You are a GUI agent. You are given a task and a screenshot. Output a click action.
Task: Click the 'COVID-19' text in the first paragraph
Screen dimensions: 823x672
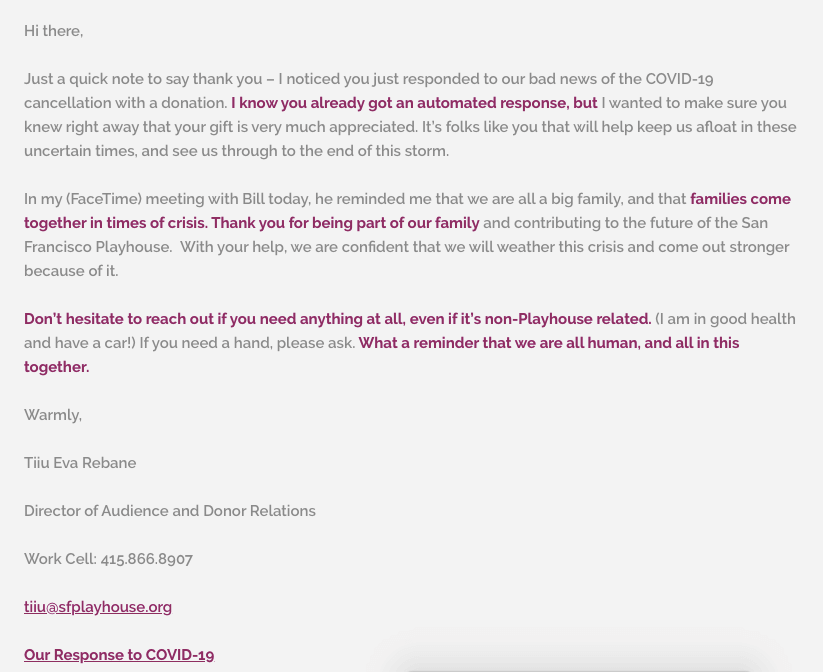[679, 79]
